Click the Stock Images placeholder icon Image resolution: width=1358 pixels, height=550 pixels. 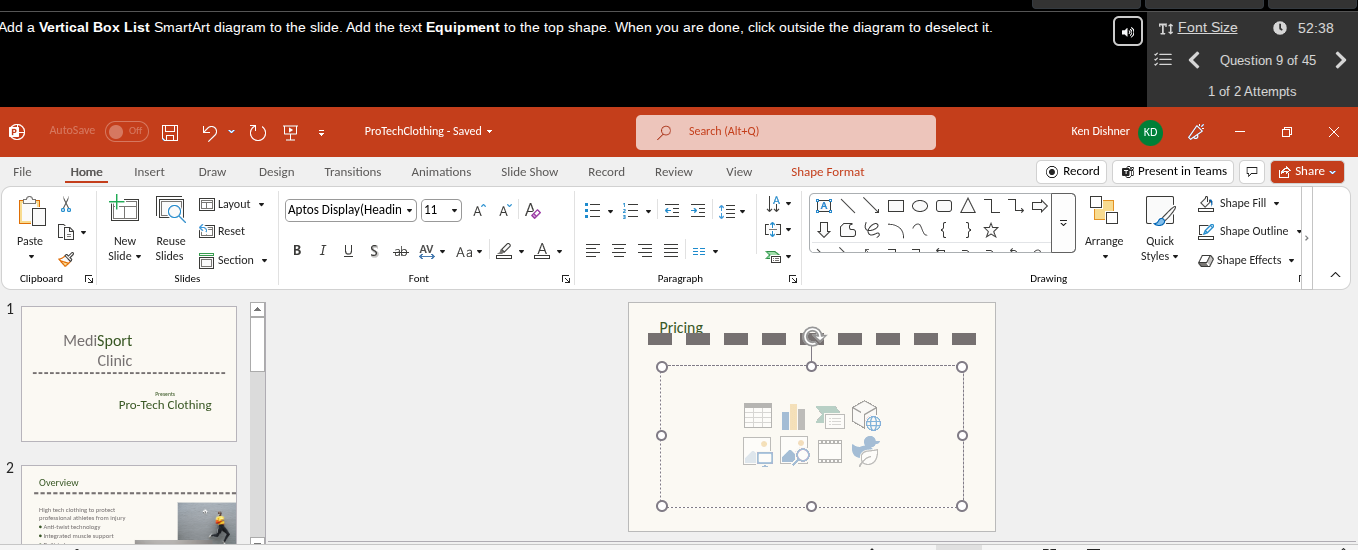click(x=794, y=452)
